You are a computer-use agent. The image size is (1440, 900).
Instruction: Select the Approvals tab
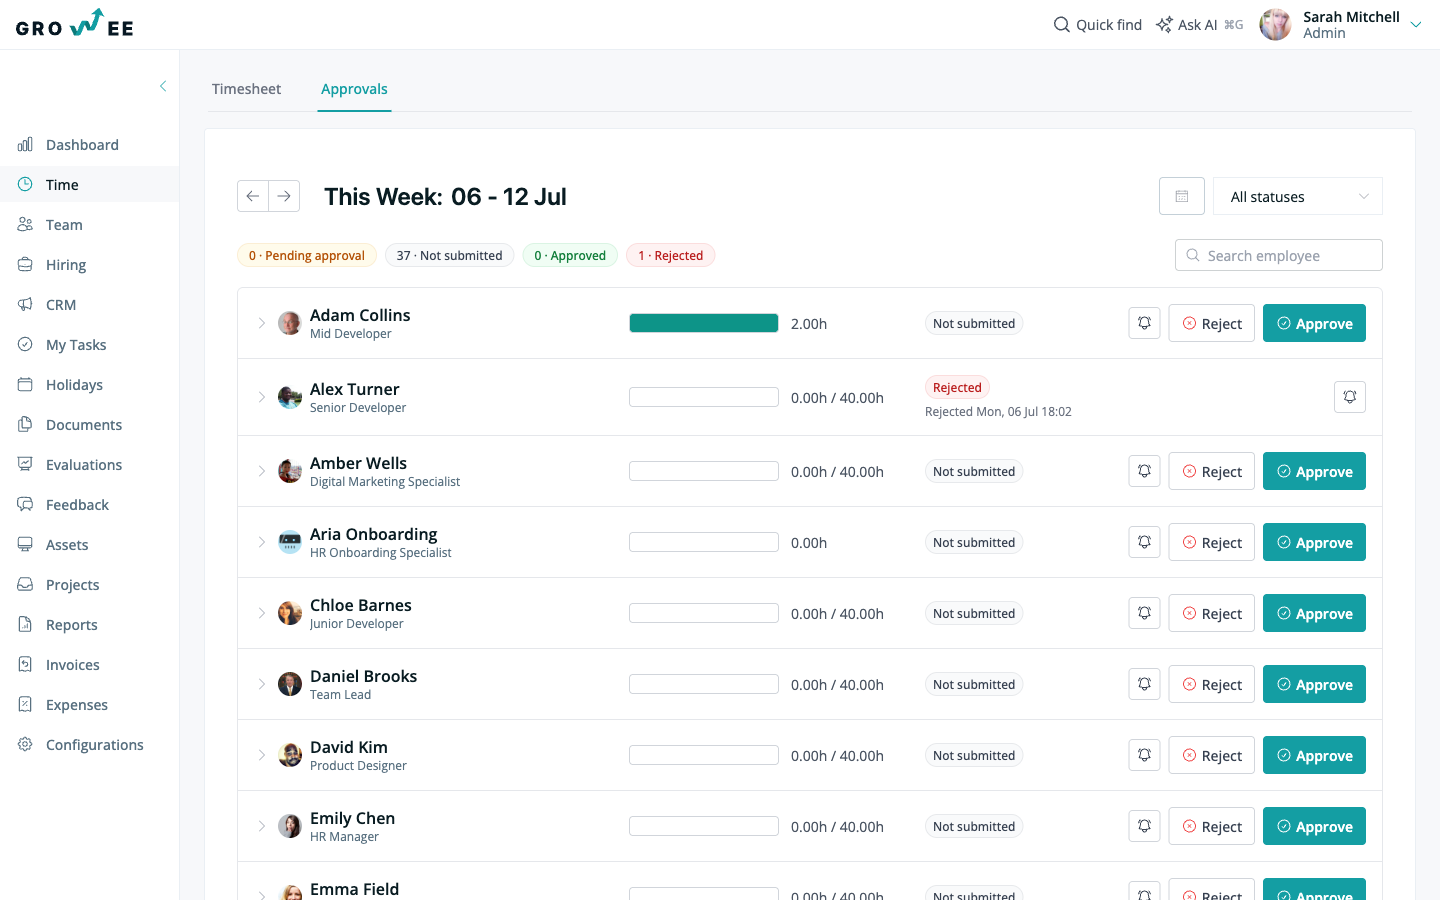pos(354,89)
